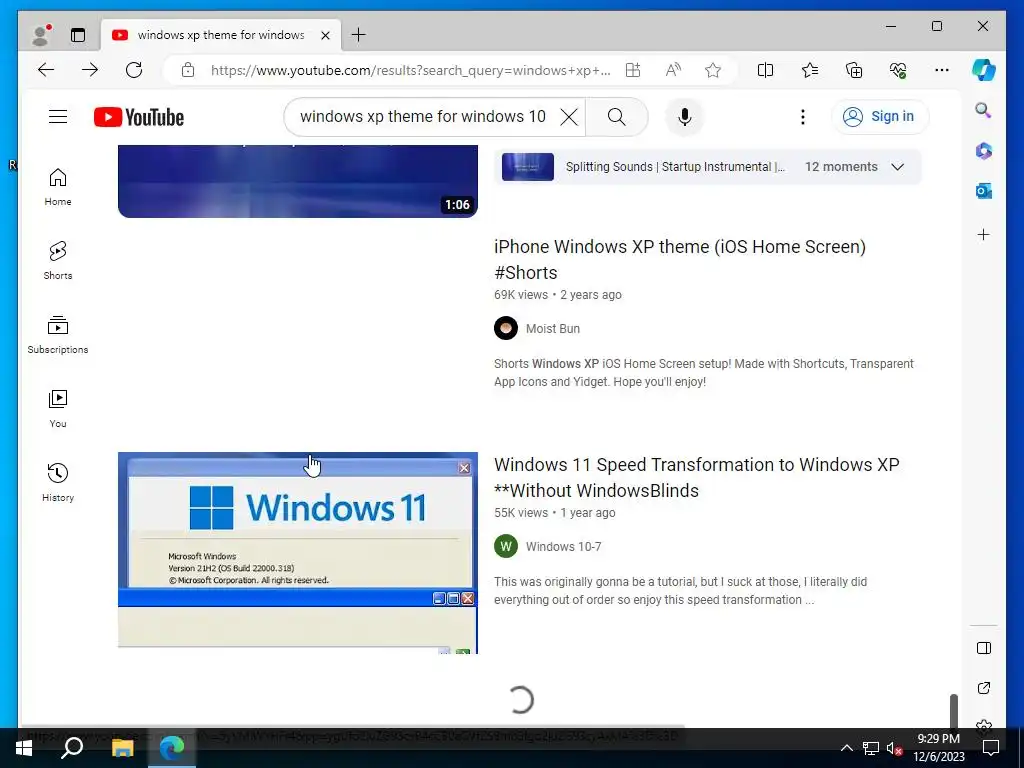Click in the YouTube search field
Viewport: 1024px width, 768px height.
(423, 117)
